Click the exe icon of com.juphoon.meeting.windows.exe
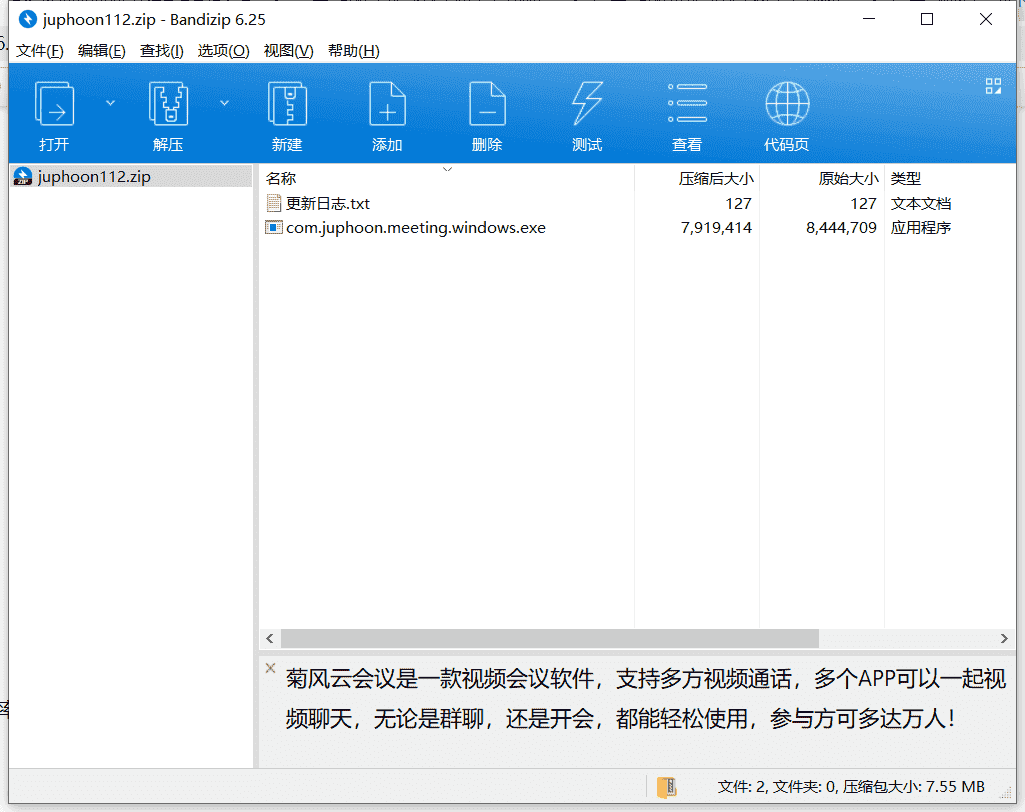Screen dimensions: 1025x812 [274, 228]
